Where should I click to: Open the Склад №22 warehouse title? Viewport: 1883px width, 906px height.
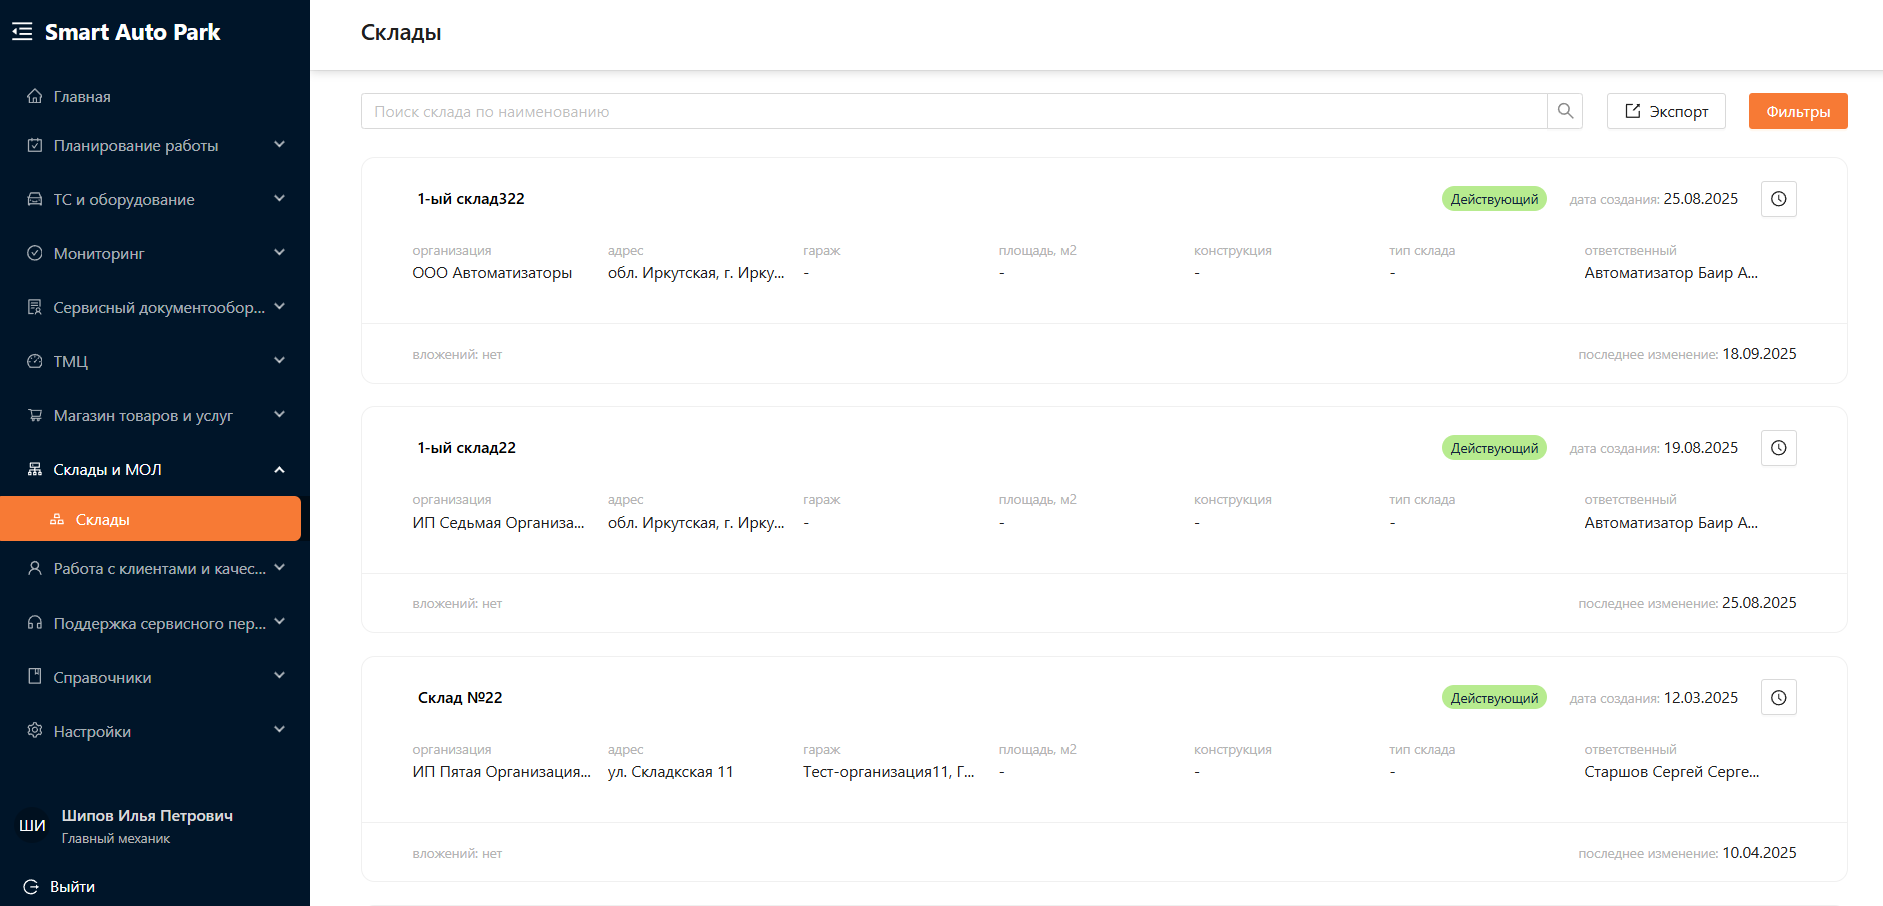(460, 698)
